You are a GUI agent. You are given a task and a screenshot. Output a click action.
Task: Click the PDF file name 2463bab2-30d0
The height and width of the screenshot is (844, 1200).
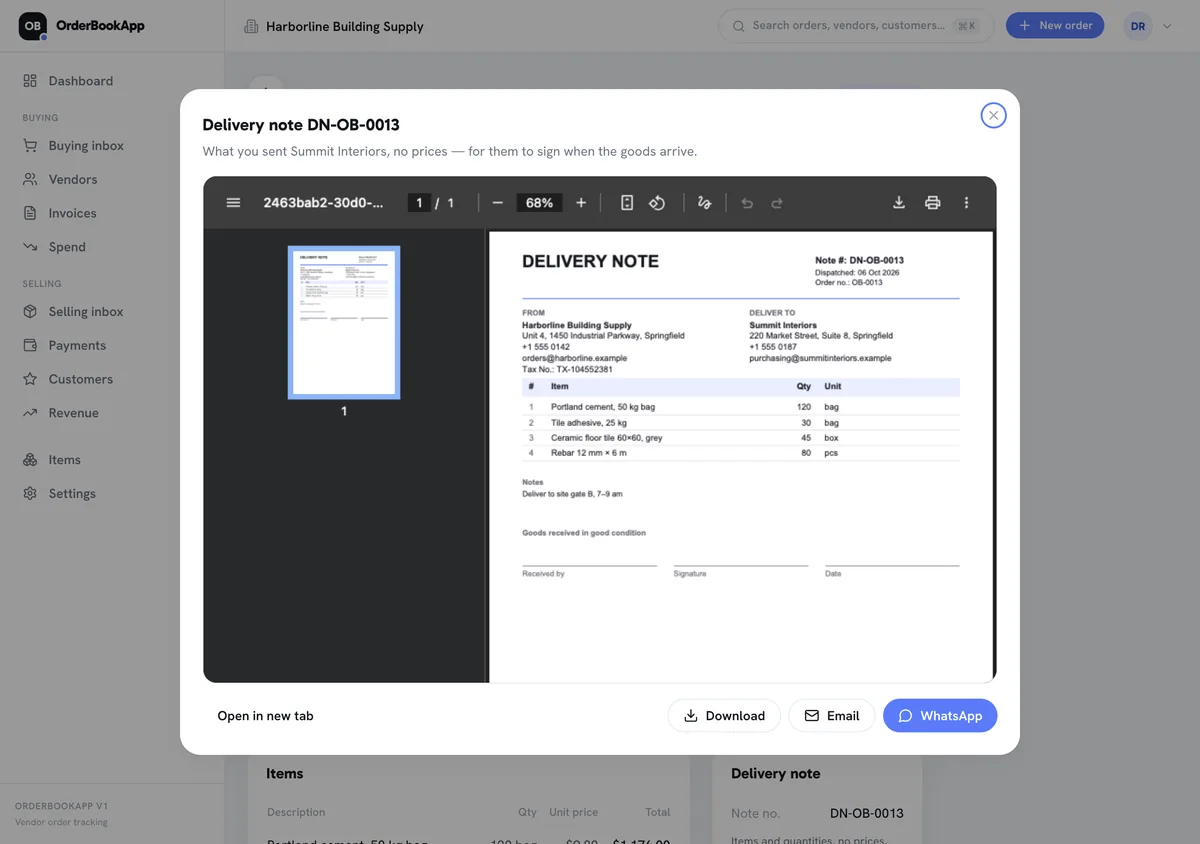323,203
